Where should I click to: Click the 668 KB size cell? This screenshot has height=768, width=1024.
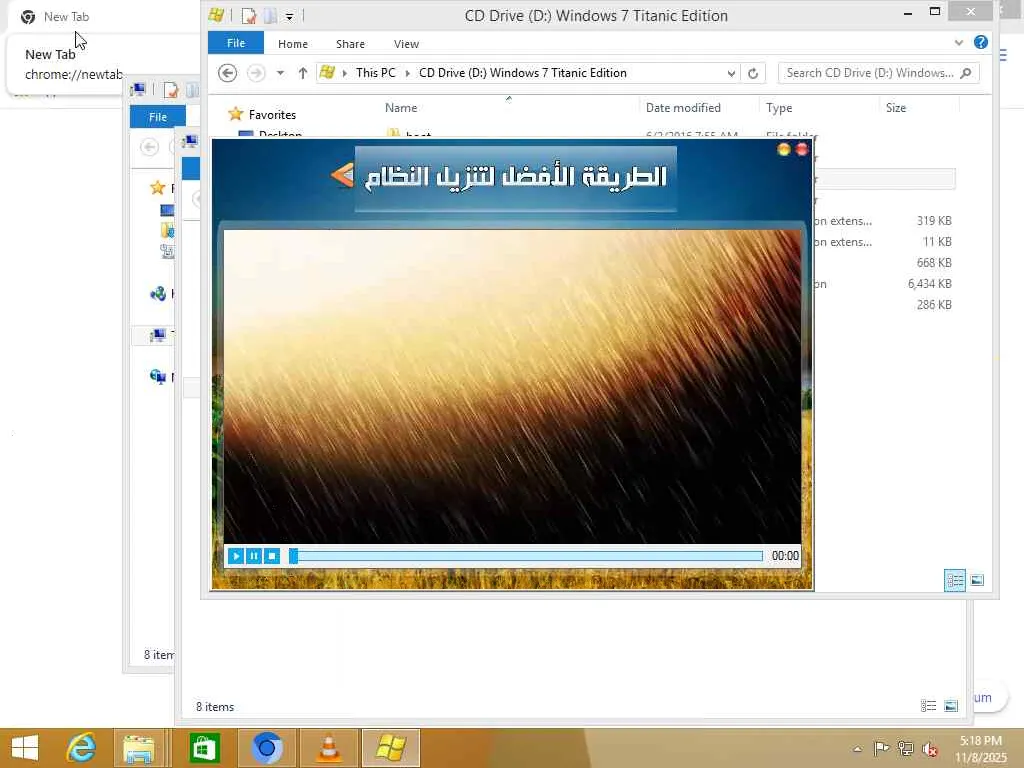pos(934,263)
